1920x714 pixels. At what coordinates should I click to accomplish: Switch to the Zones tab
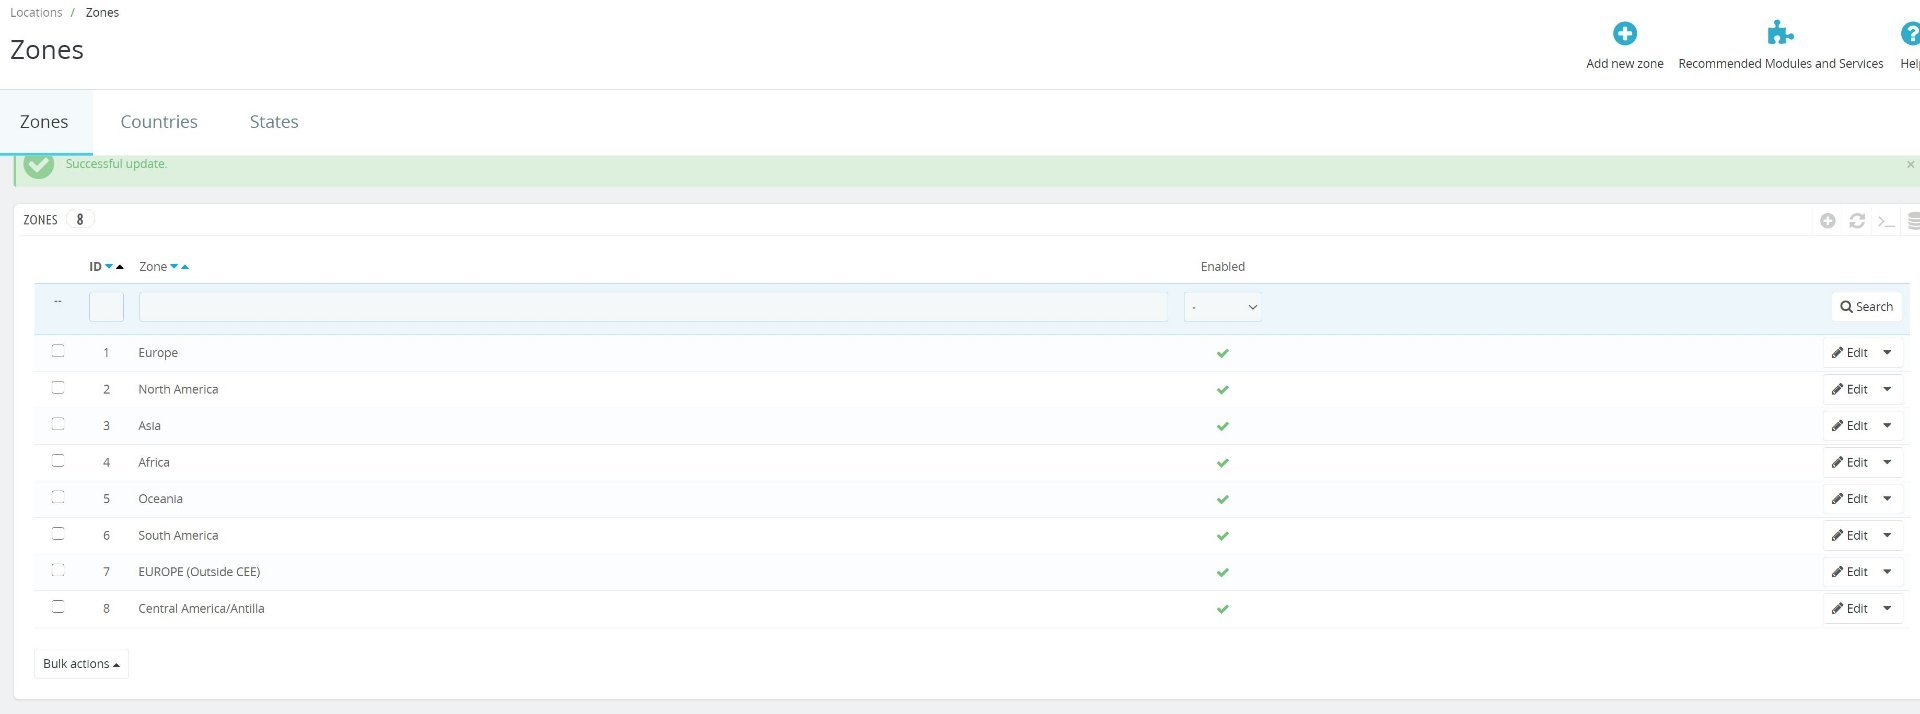(45, 122)
